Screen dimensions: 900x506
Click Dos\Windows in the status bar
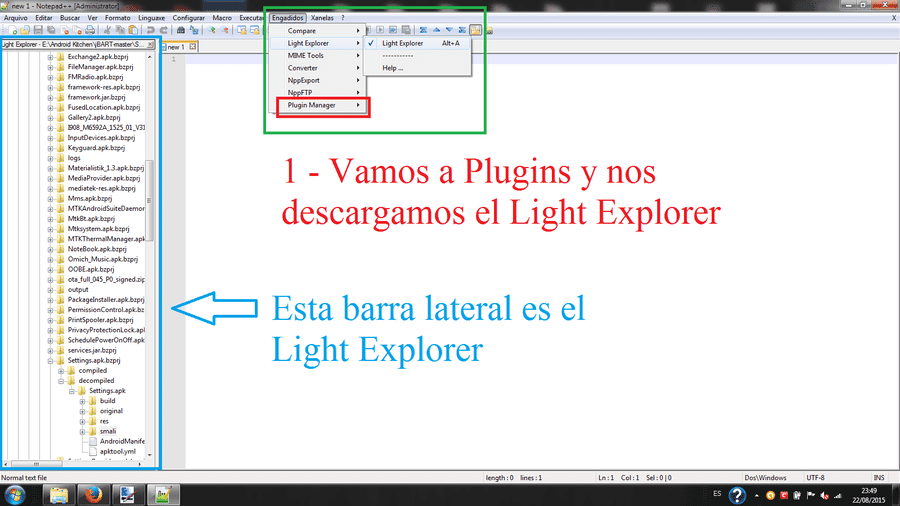(765, 477)
